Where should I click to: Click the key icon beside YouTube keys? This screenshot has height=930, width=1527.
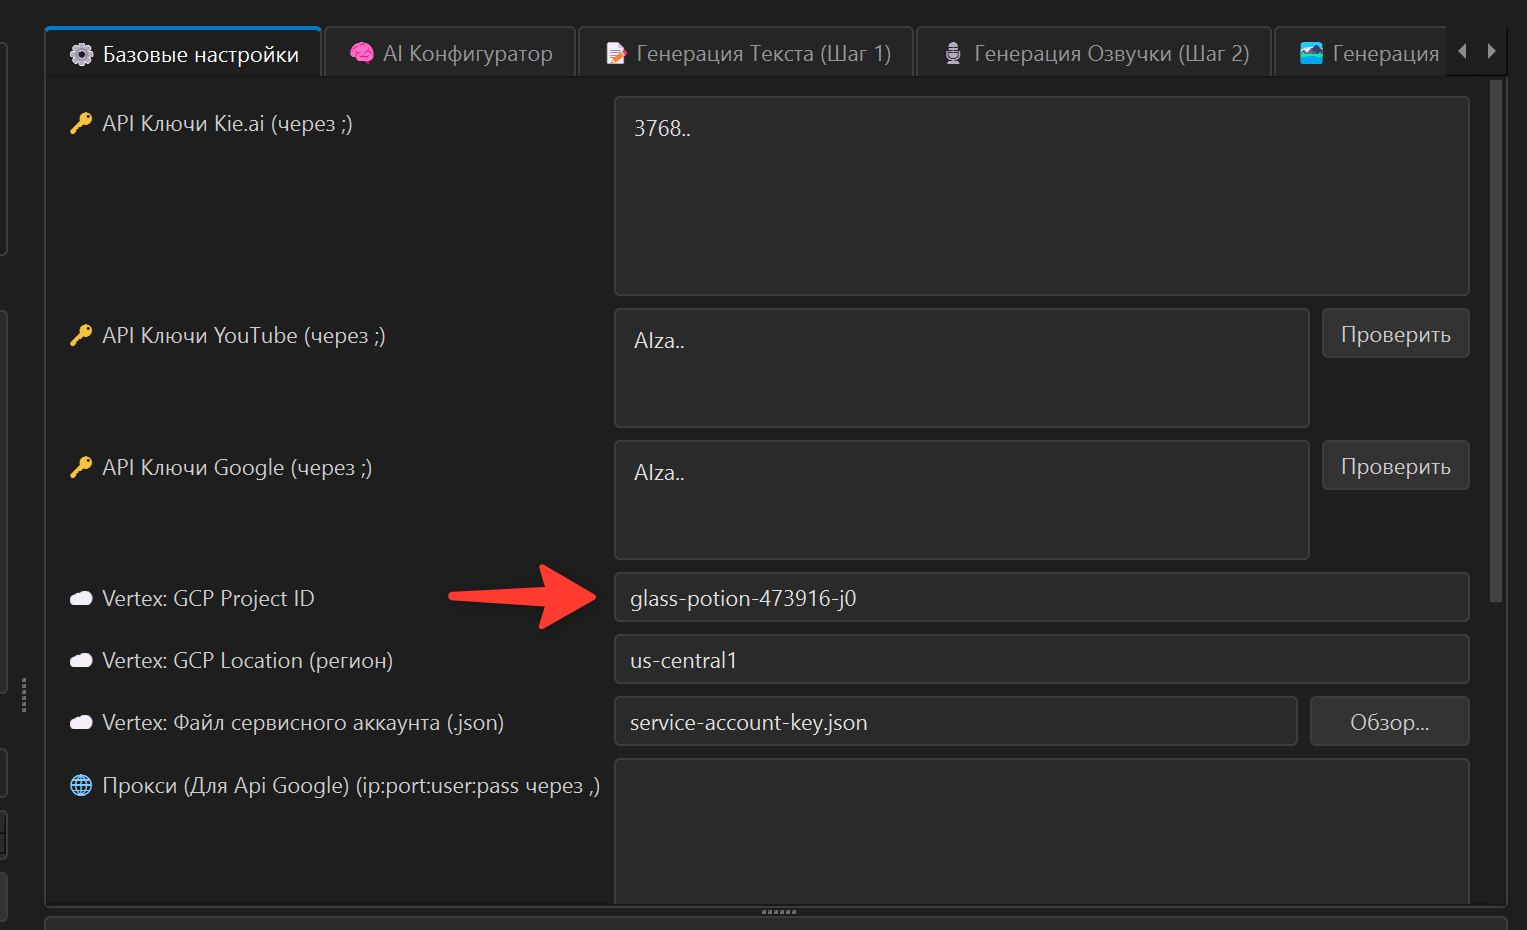[x=81, y=336]
